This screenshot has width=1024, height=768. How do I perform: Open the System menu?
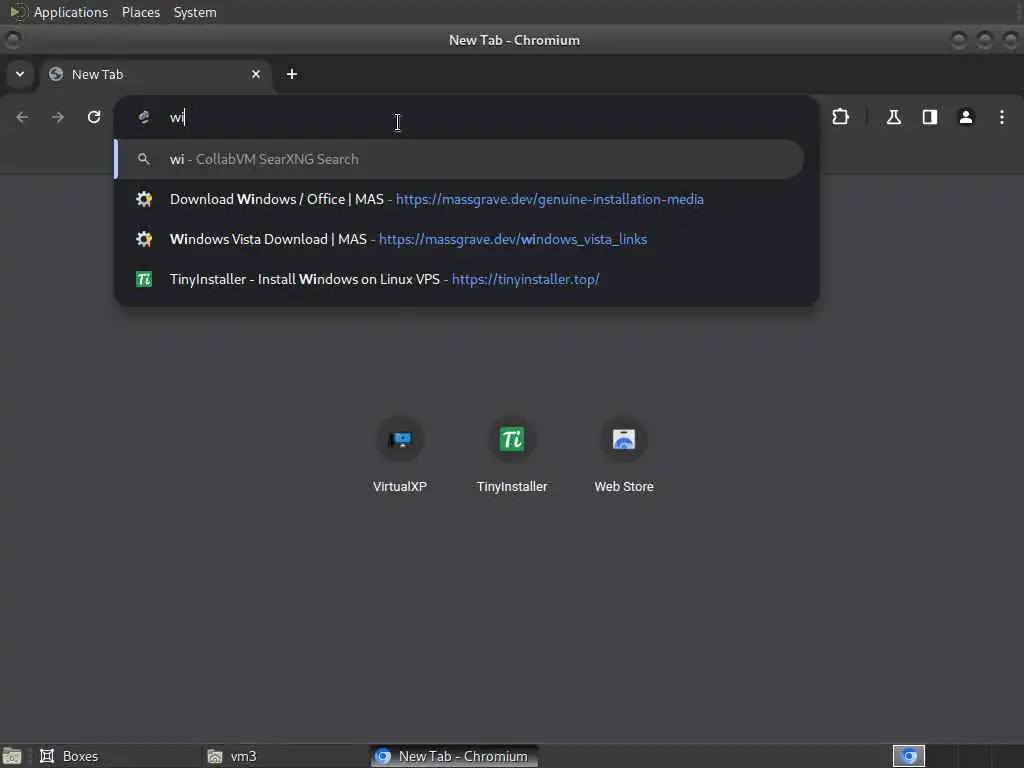click(x=195, y=12)
